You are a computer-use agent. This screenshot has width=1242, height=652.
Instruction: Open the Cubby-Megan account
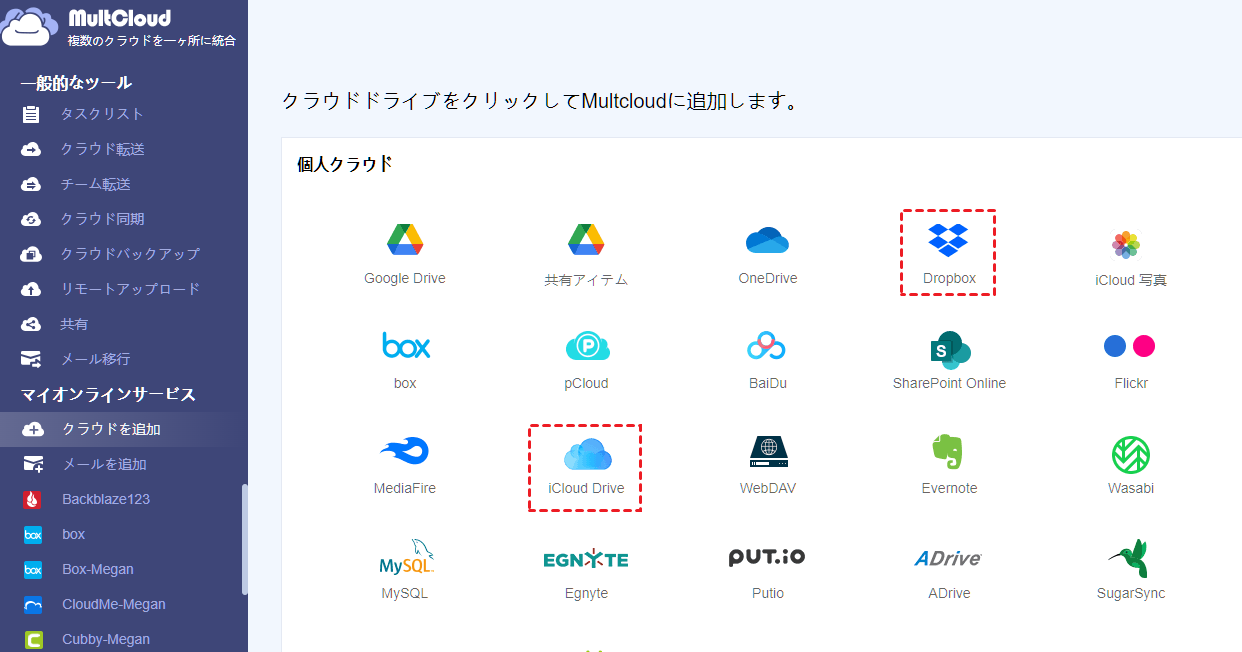[106, 639]
